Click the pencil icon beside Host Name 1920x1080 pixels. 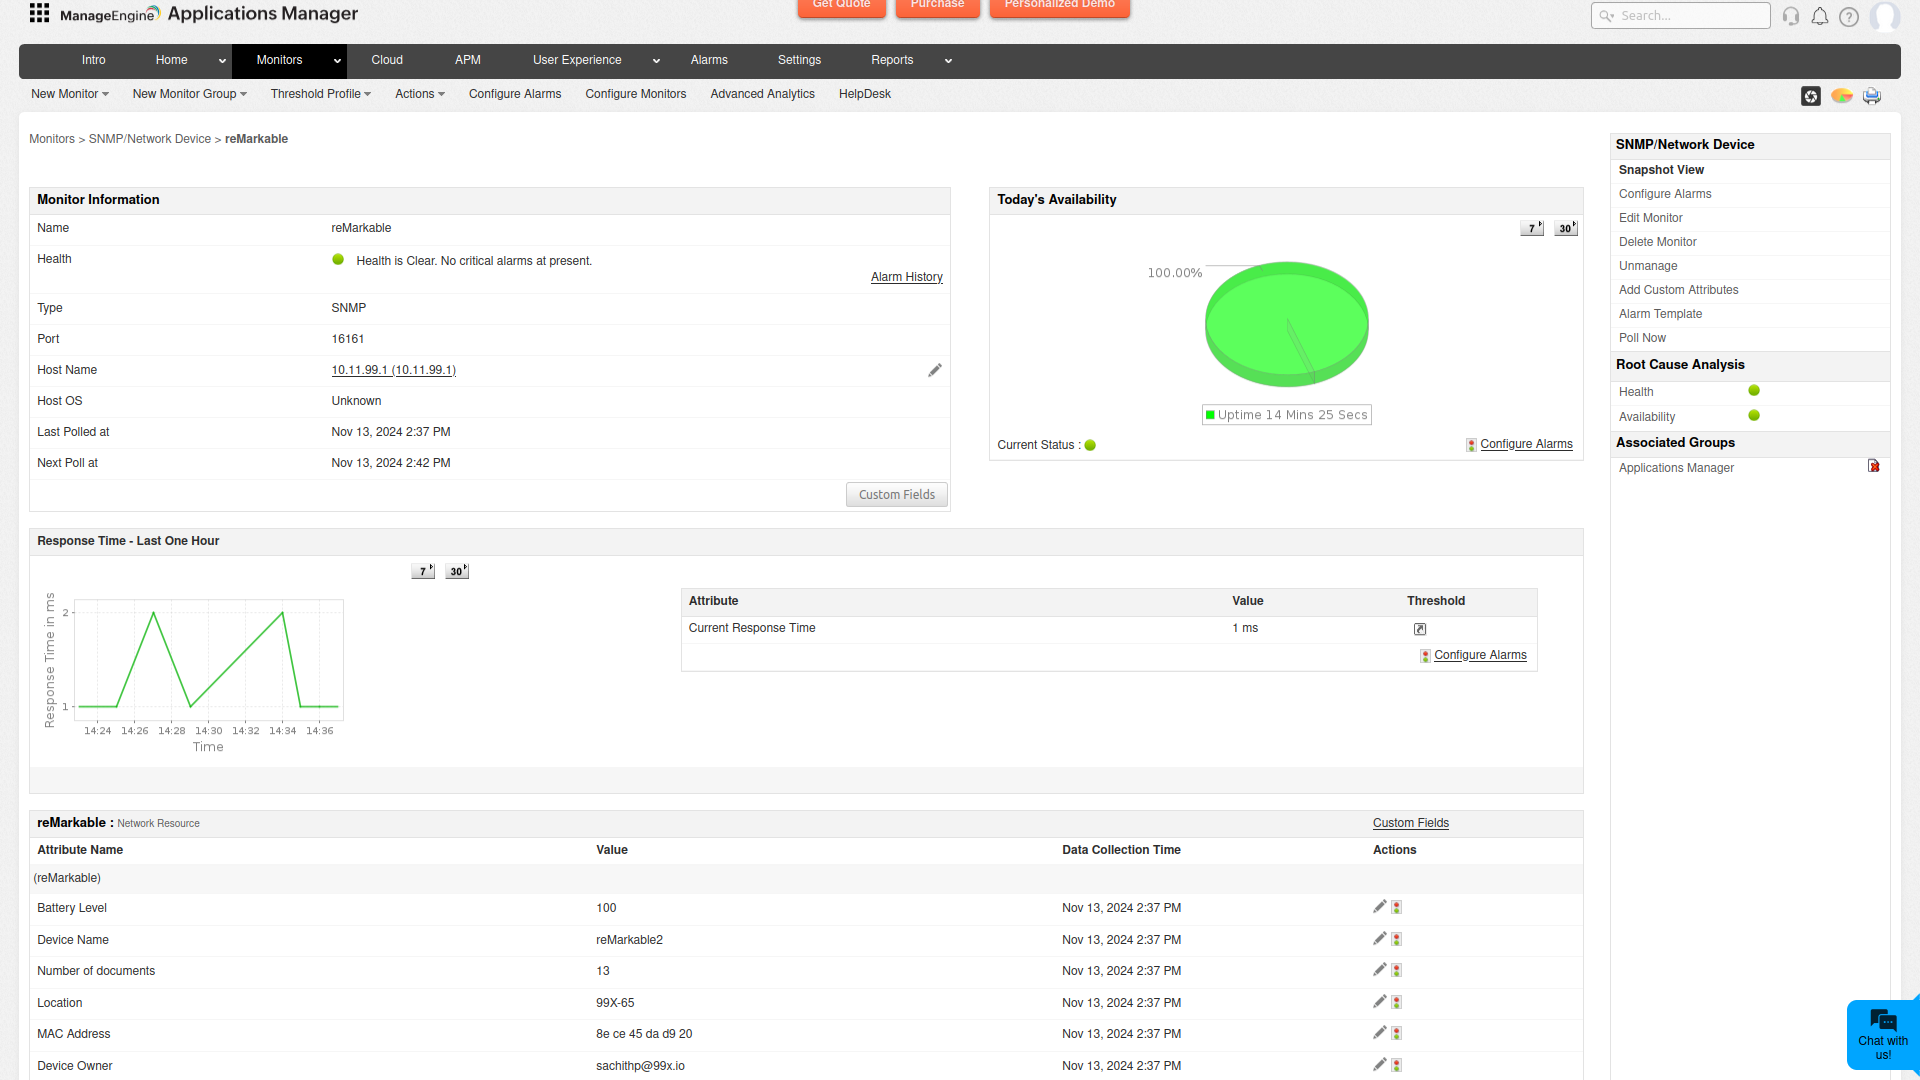pyautogui.click(x=934, y=371)
